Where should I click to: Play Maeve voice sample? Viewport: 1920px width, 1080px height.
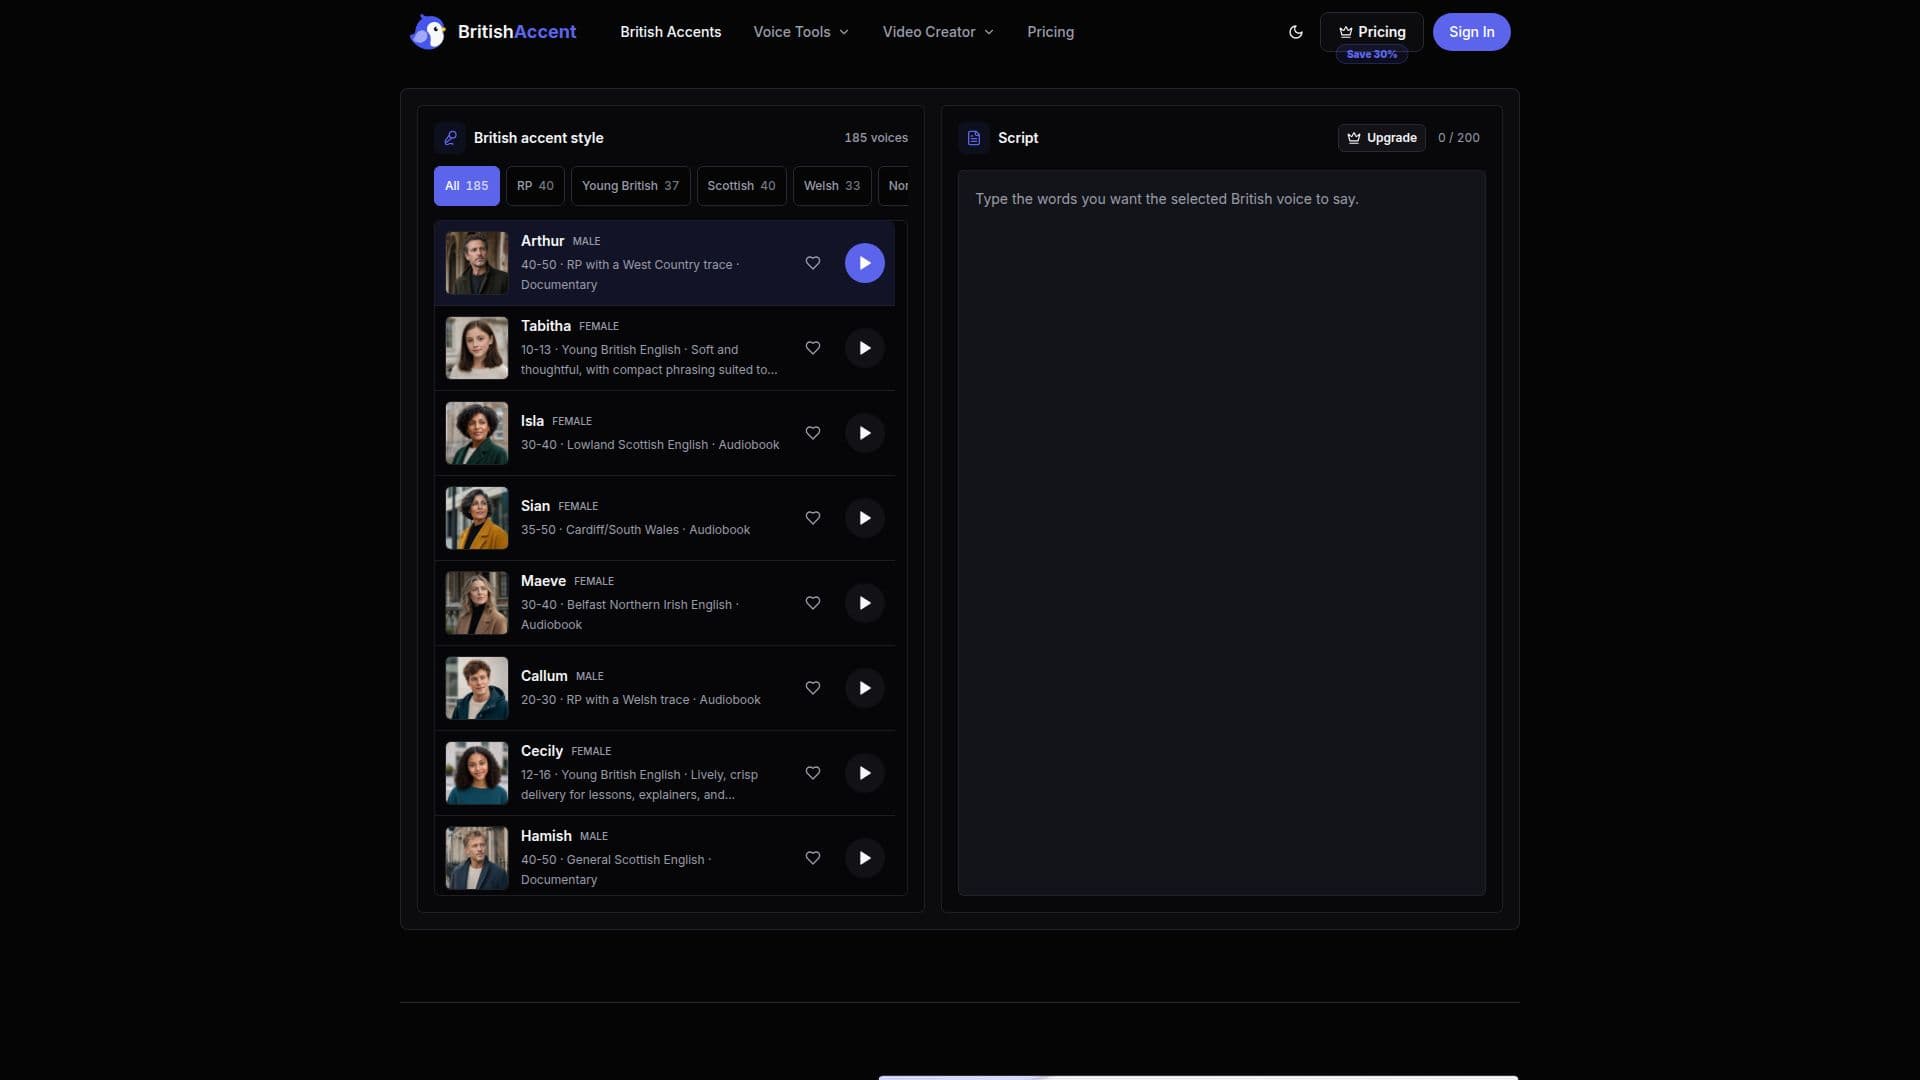click(864, 603)
